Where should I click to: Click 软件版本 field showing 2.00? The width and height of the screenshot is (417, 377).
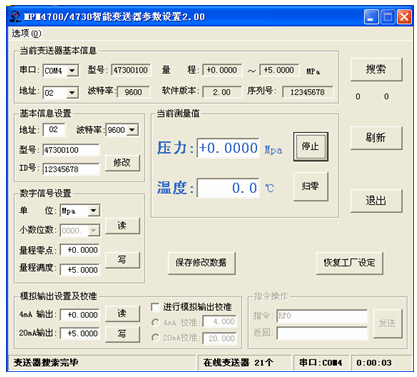(222, 92)
